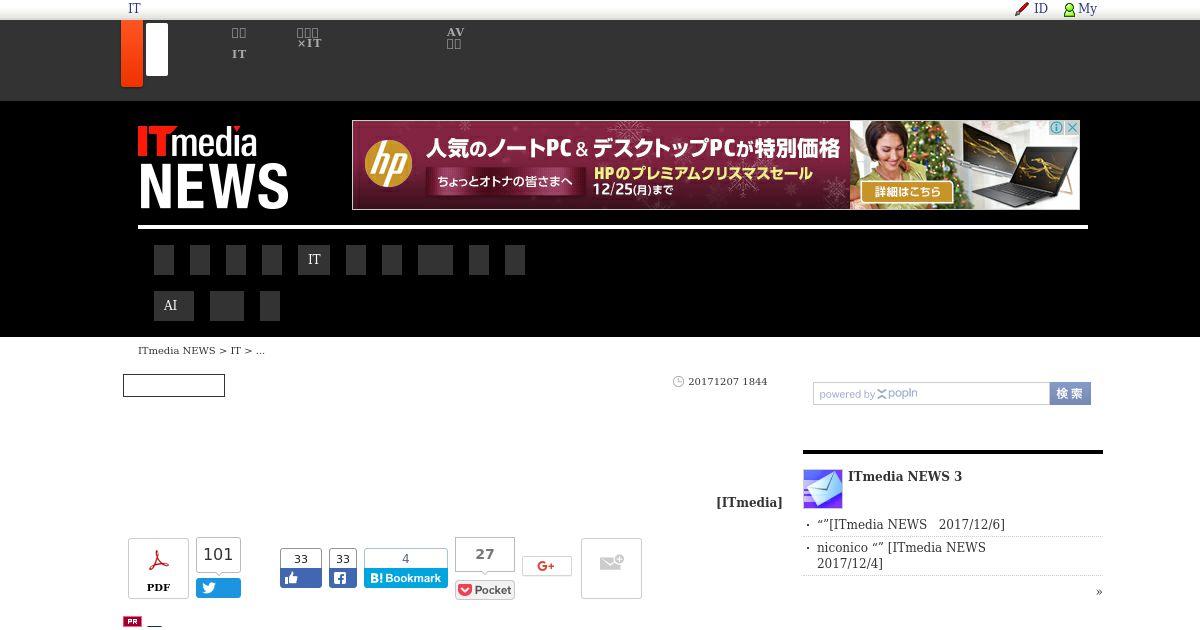Image resolution: width=1200 pixels, height=630 pixels.
Task: Select the AI tab in the sub navigation
Action: tap(174, 306)
